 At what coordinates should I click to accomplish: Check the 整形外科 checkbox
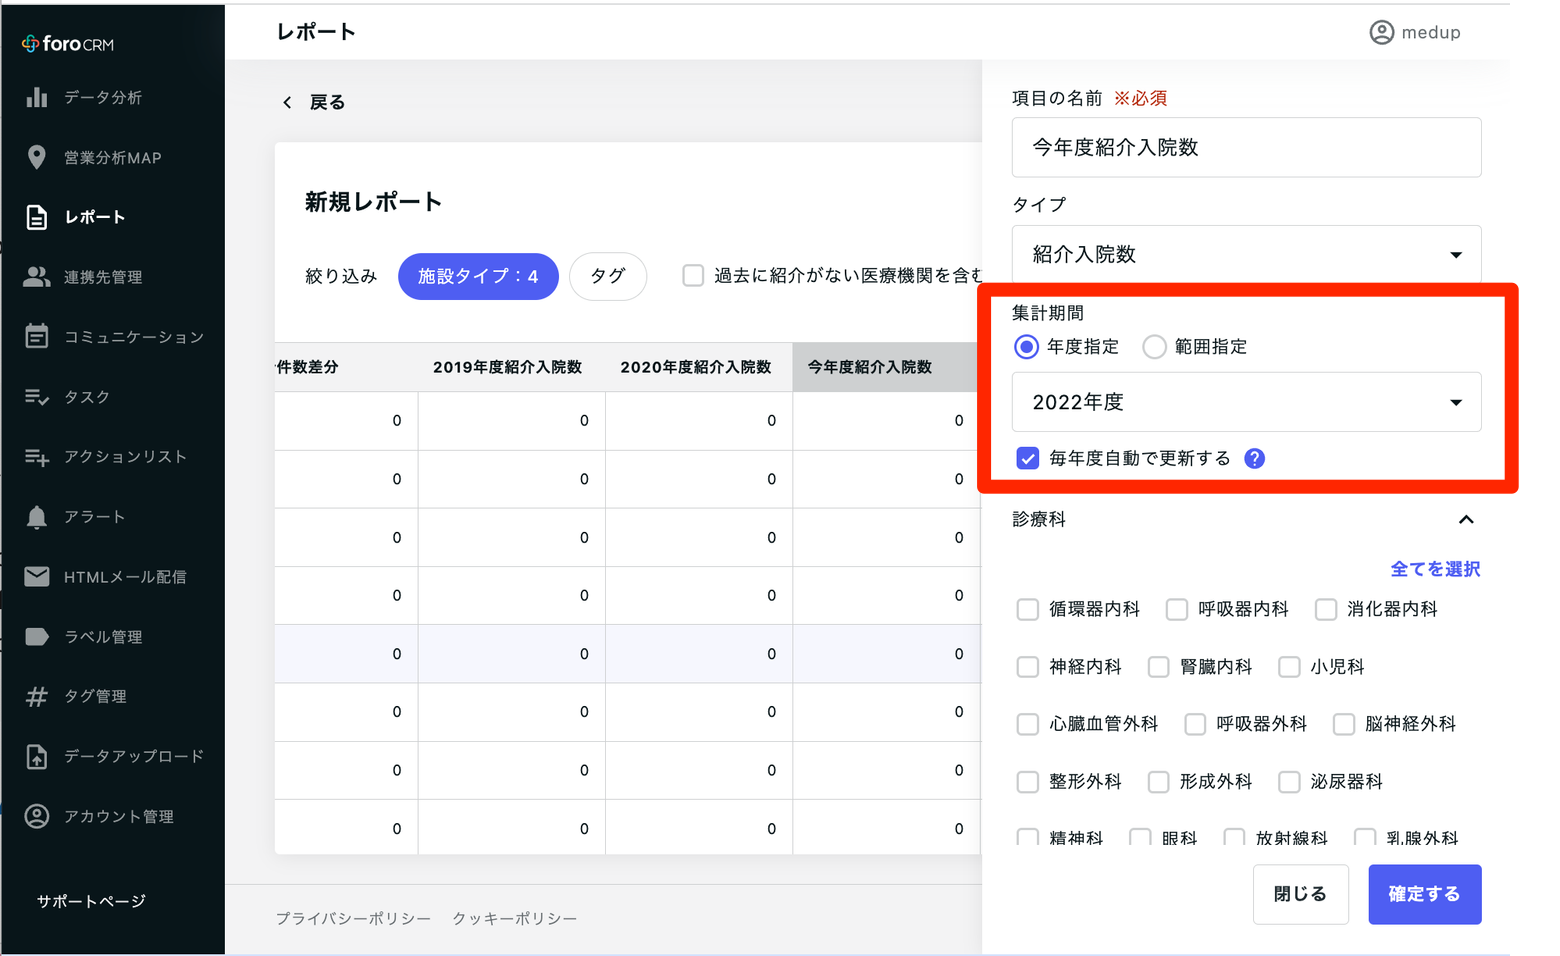pyautogui.click(x=1027, y=782)
